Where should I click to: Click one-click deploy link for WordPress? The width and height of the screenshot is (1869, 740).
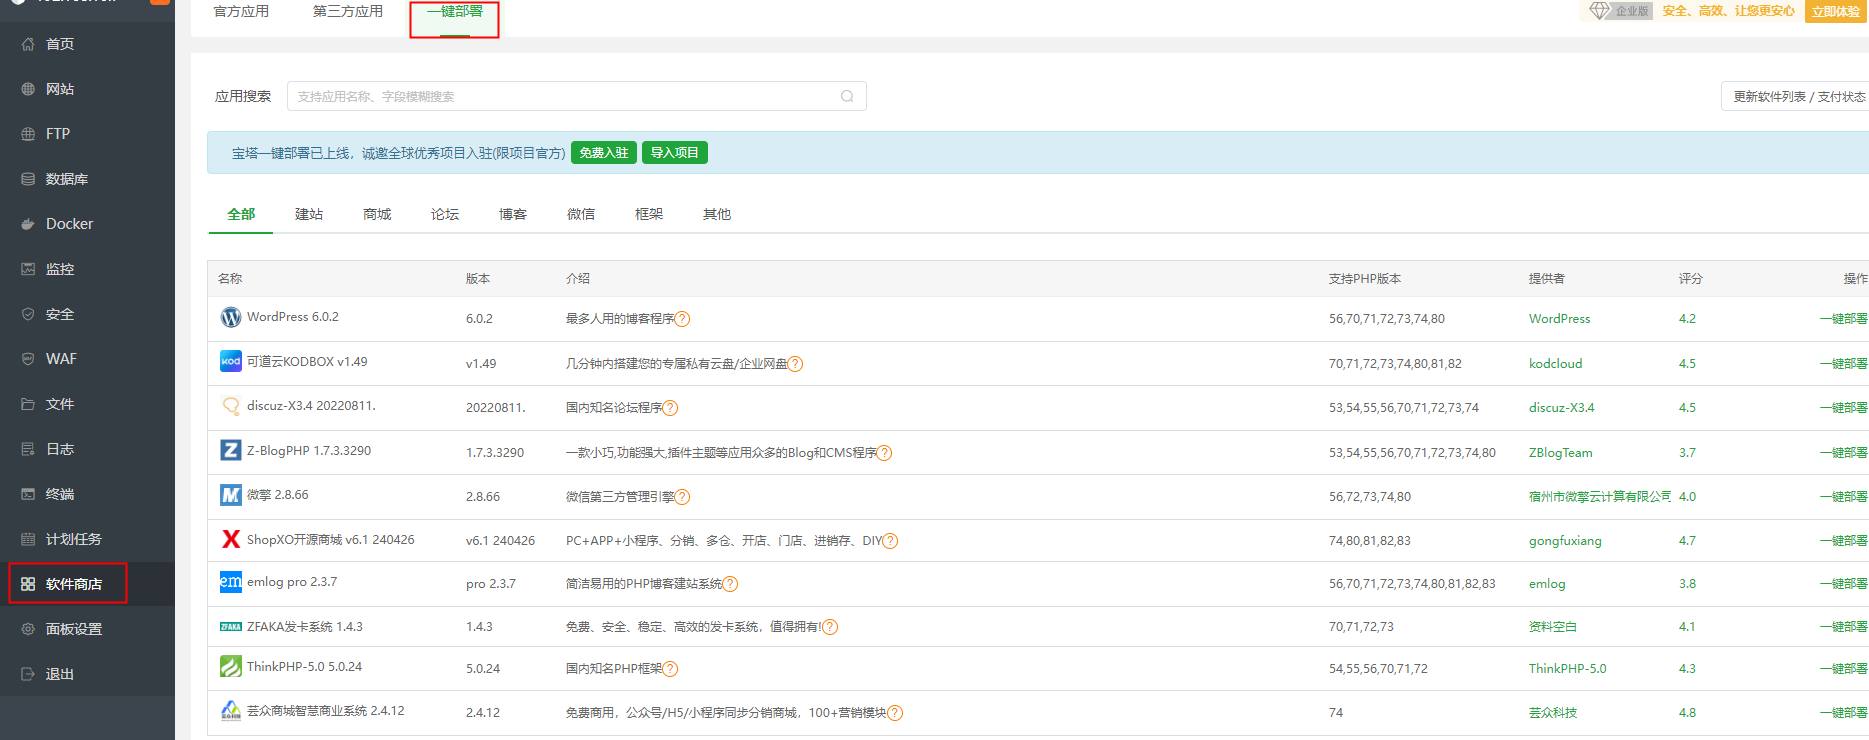(1842, 319)
